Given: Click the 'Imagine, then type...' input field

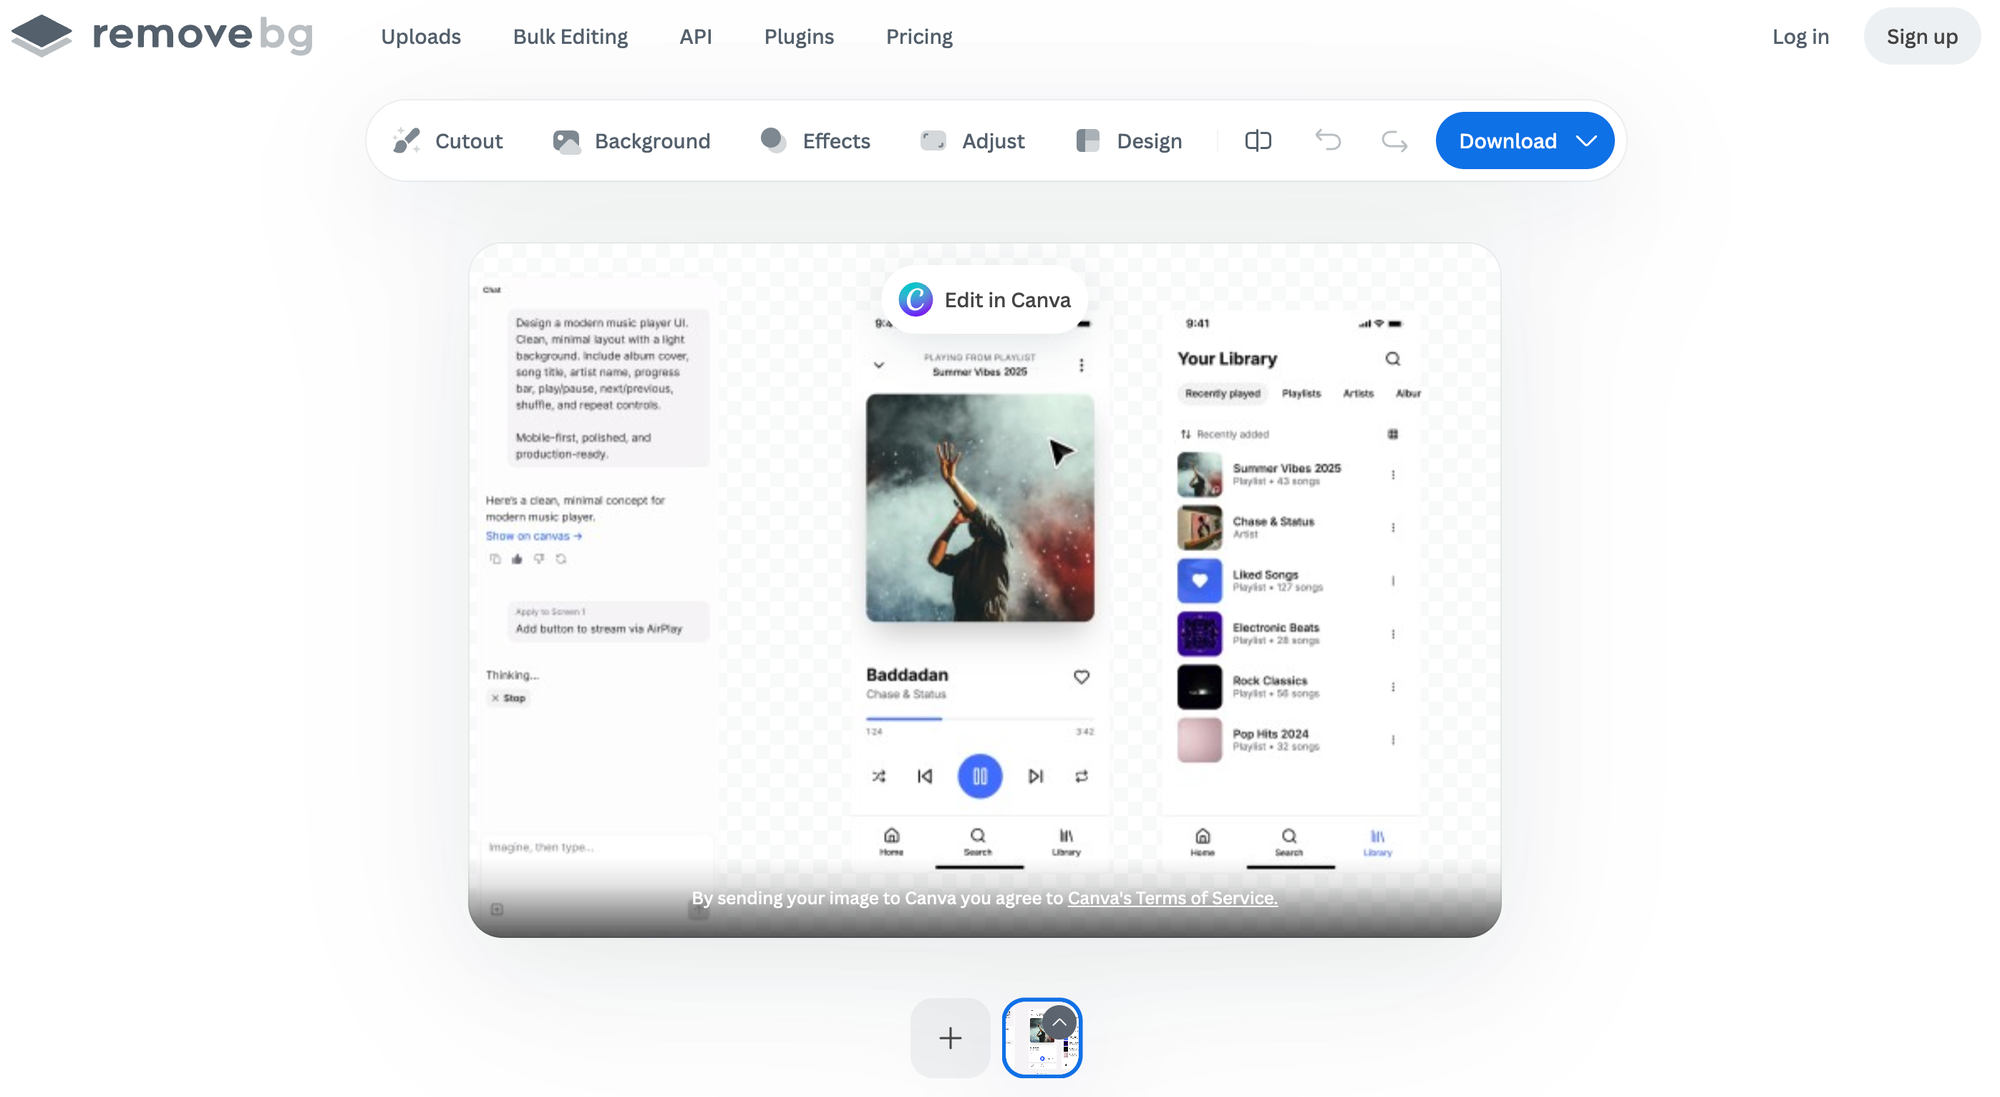Looking at the screenshot, I should 597,848.
